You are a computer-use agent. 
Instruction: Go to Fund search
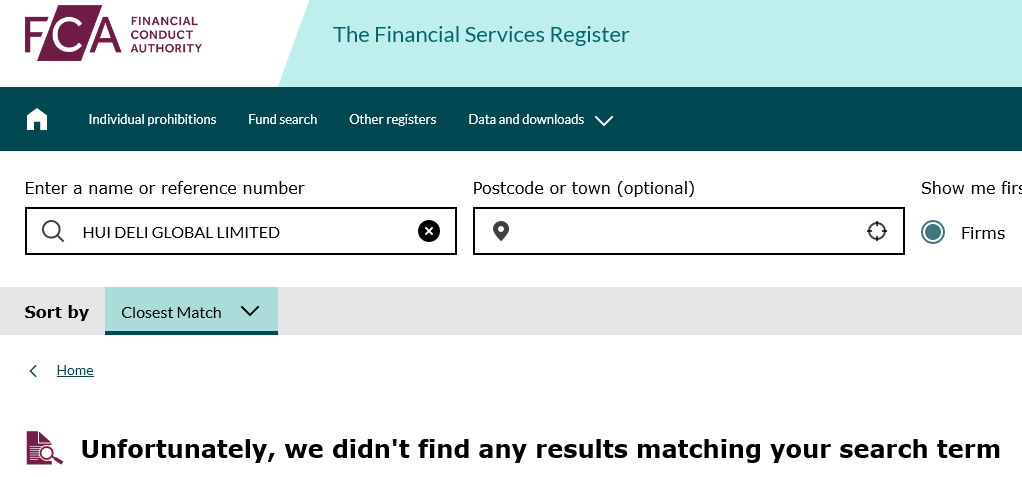coord(282,119)
